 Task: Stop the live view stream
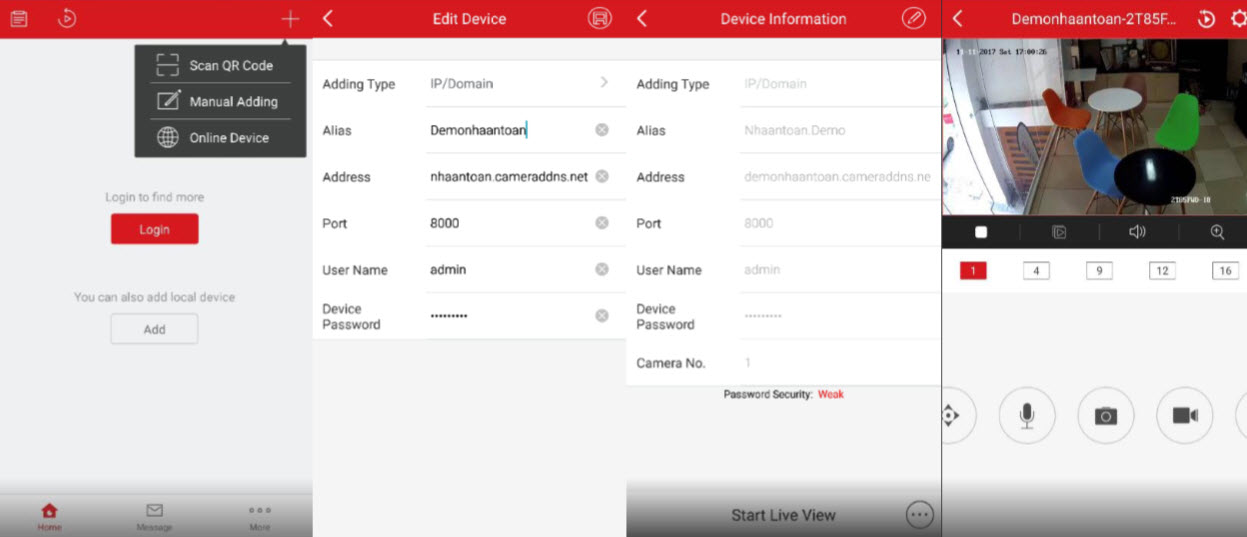tap(981, 232)
